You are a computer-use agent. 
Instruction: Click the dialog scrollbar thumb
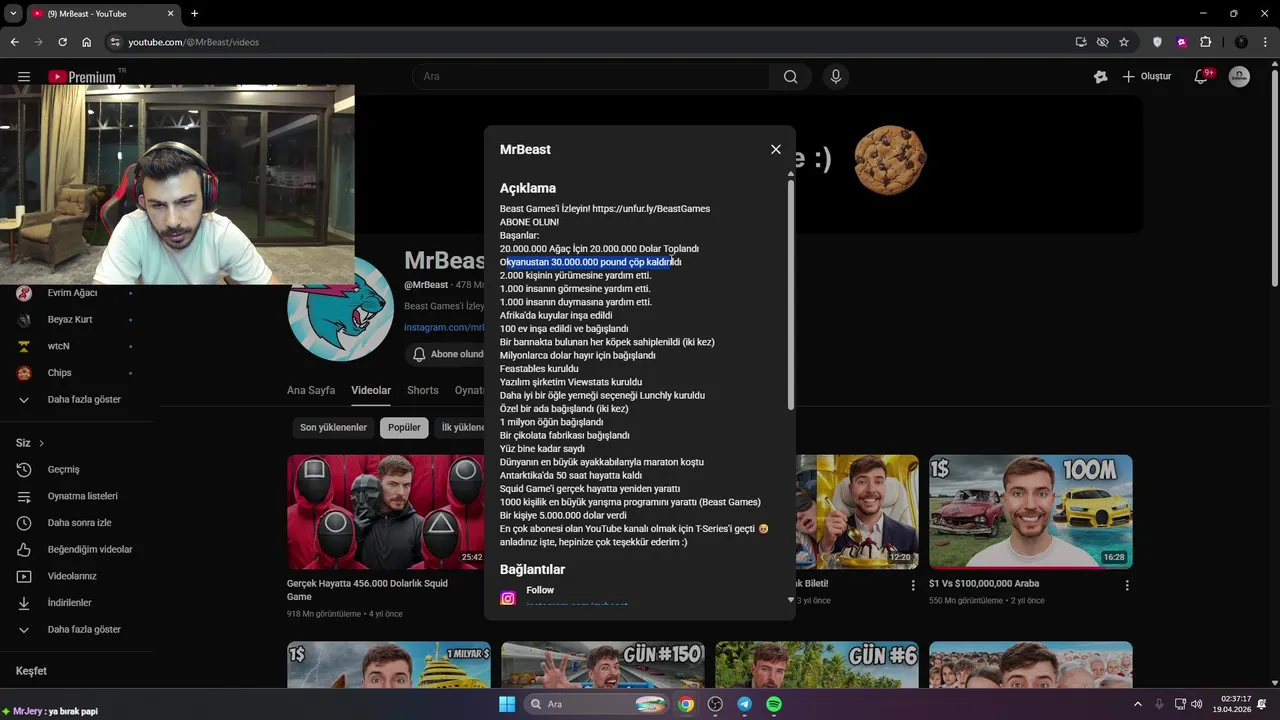click(791, 295)
